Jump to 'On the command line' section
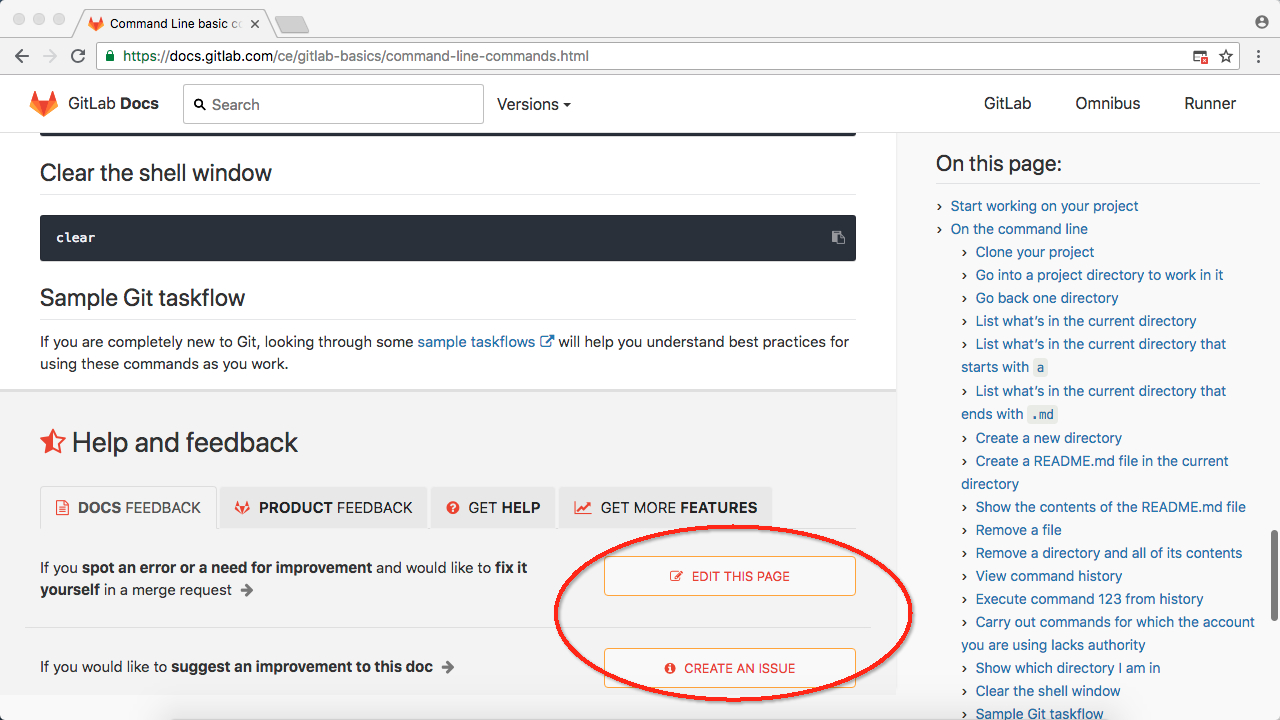The image size is (1280, 720). tap(1019, 229)
